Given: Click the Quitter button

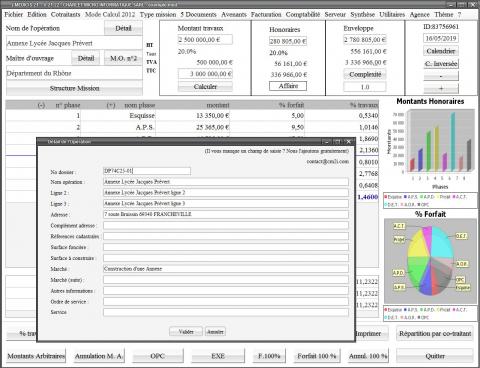Looking at the screenshot, I should (435, 356).
